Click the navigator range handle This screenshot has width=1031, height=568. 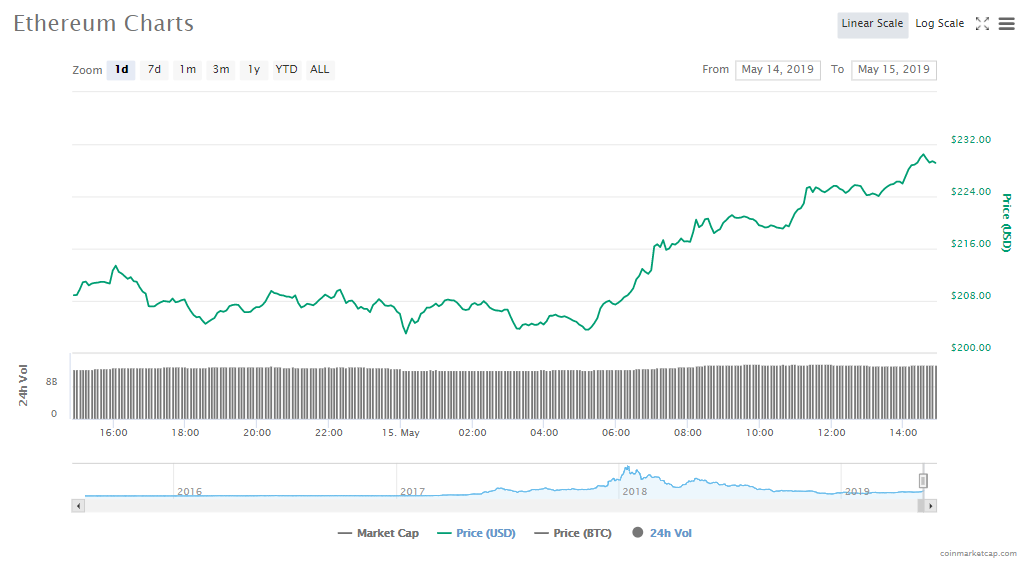pos(923,481)
